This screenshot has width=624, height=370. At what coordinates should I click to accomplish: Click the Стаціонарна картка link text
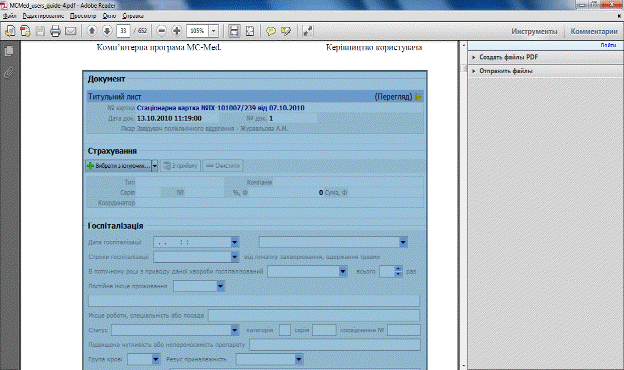[x=220, y=108]
